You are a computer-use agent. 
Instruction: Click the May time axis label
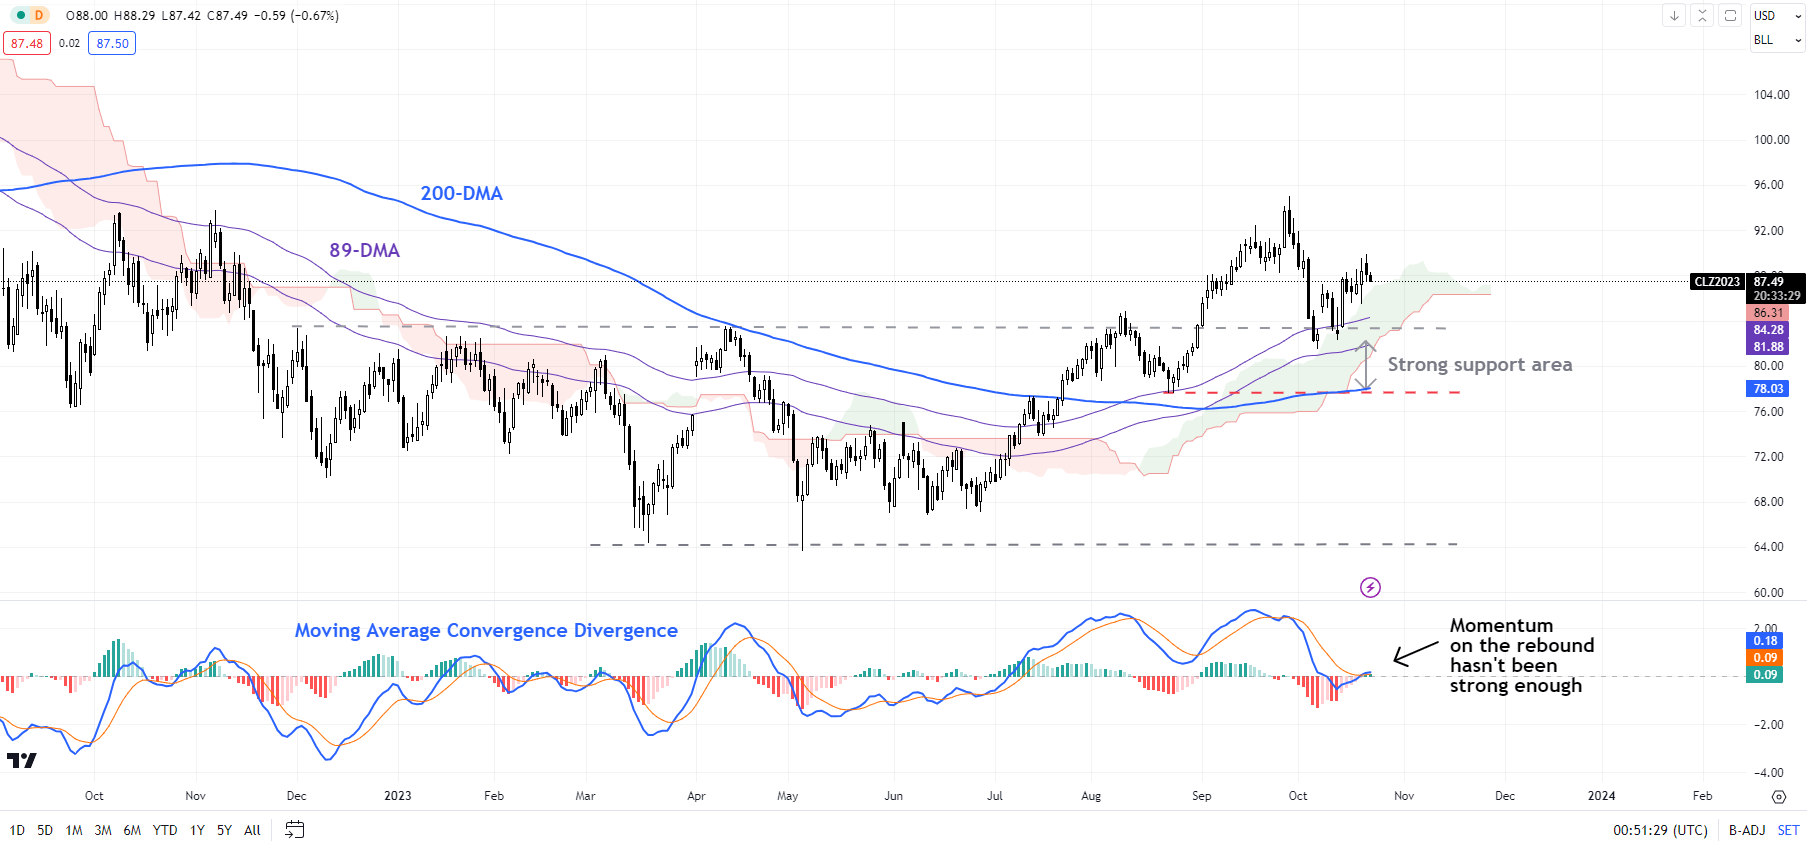pyautogui.click(x=788, y=796)
